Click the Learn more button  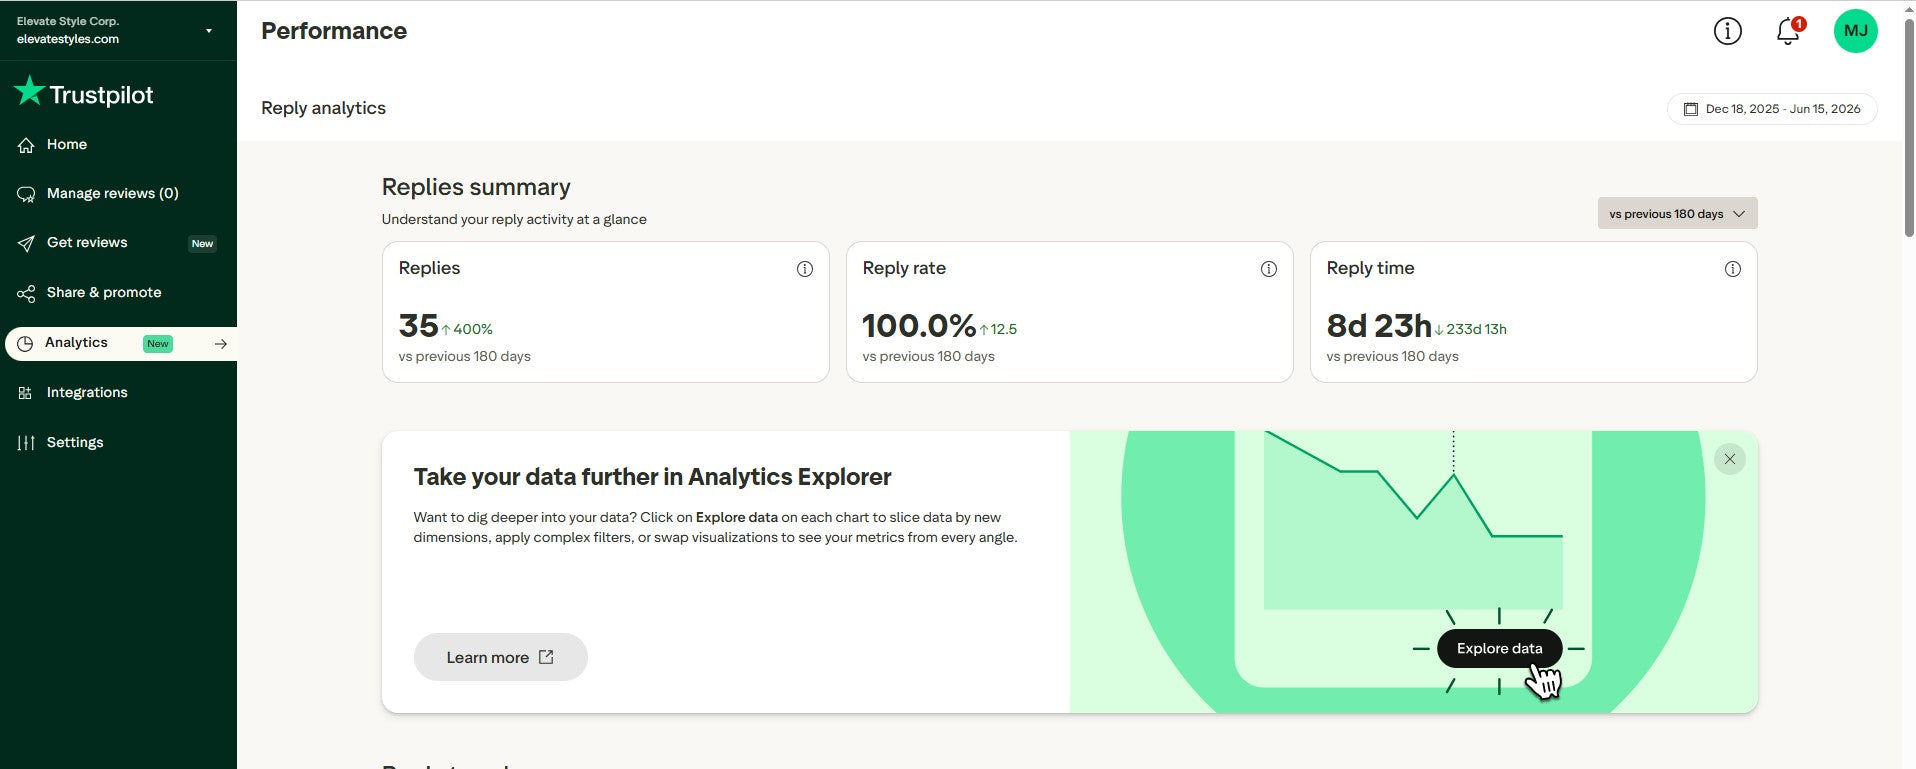point(500,657)
